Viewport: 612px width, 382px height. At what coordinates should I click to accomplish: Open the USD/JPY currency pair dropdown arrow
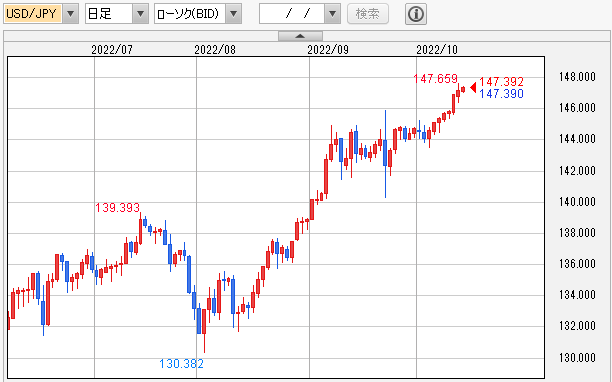tap(71, 14)
